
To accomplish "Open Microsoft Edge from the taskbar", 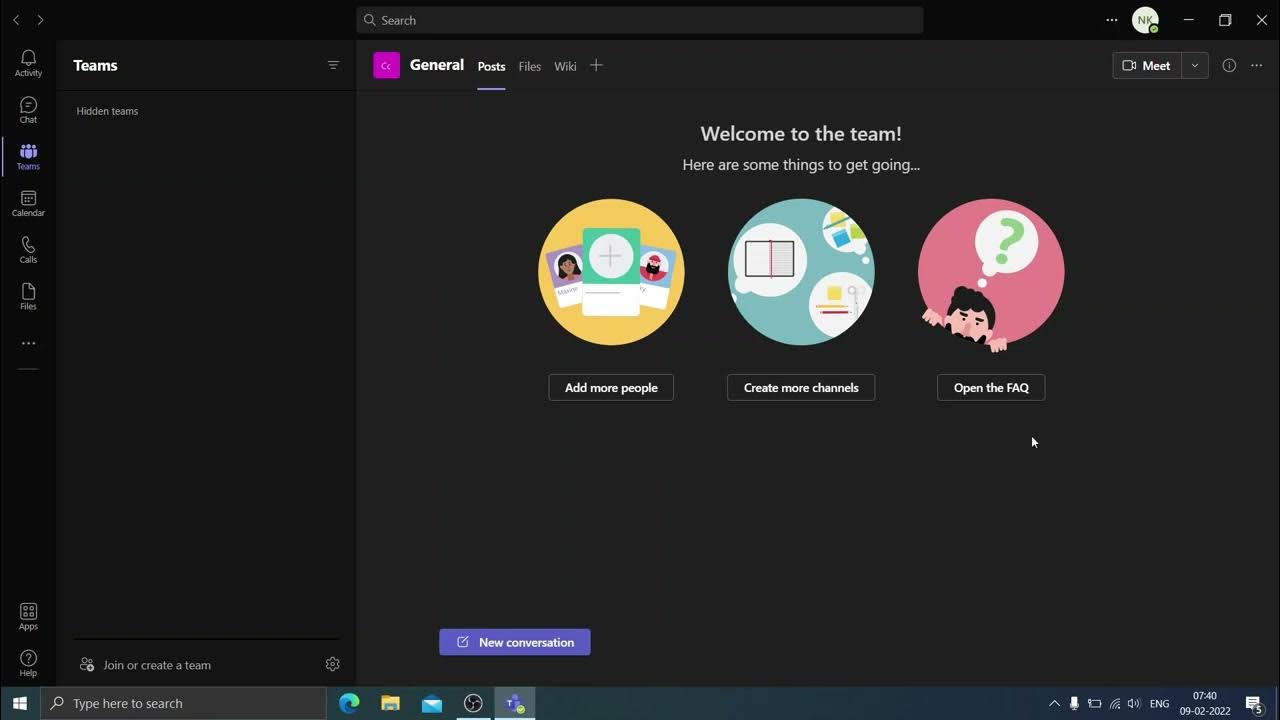I will [x=349, y=703].
